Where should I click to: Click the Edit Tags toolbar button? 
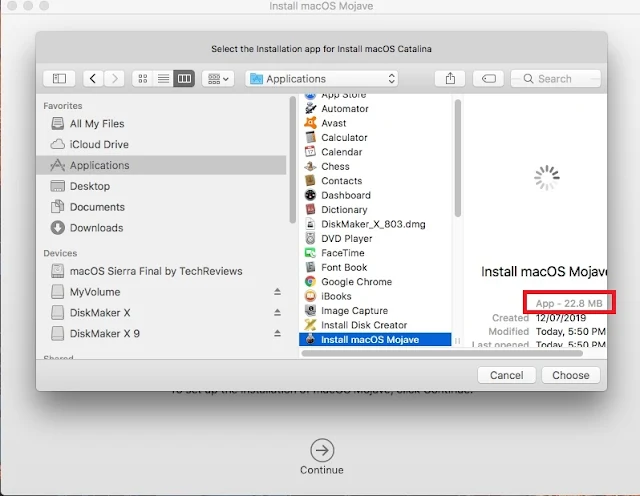coord(489,78)
